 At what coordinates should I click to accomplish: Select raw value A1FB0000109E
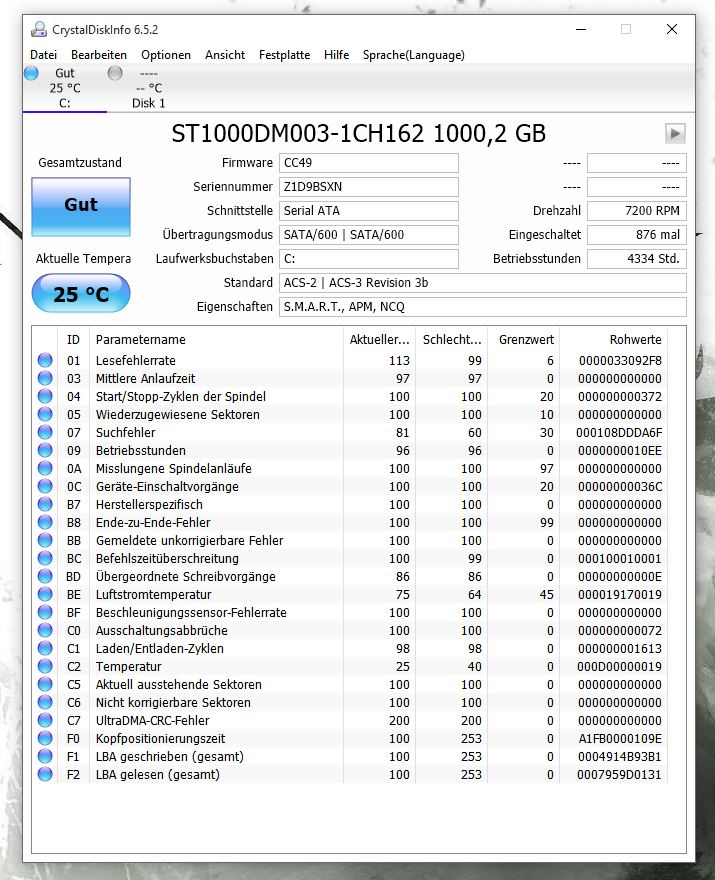620,739
